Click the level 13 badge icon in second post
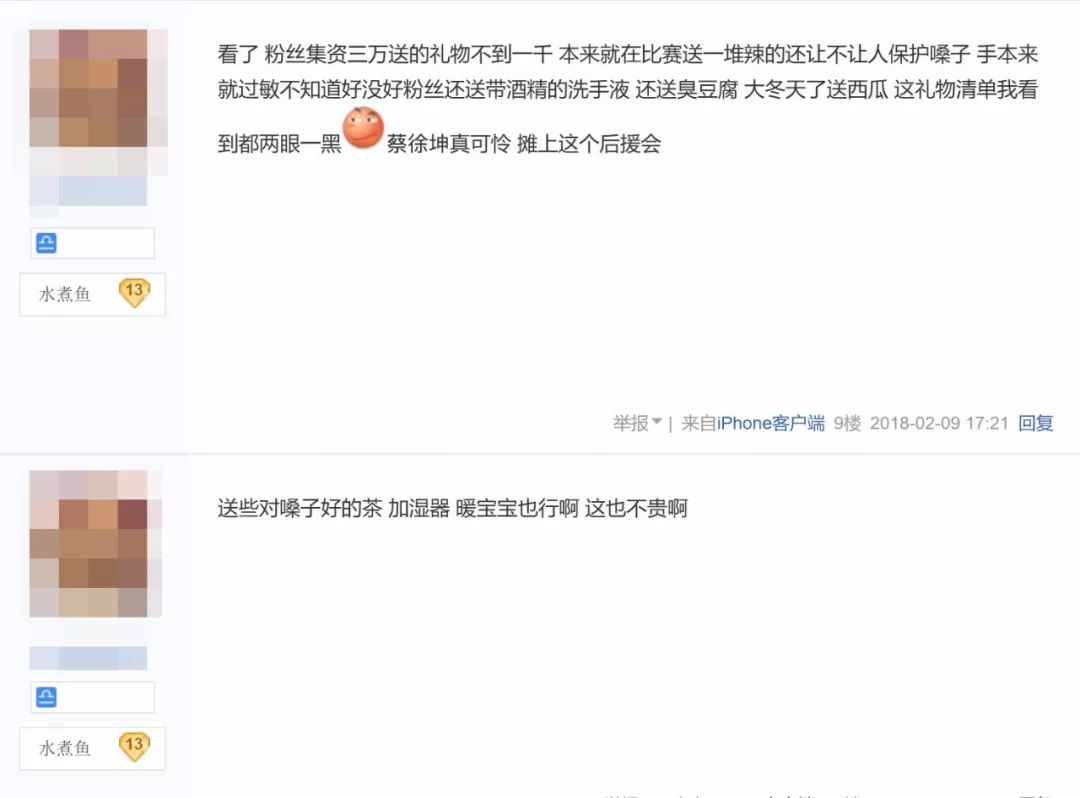 pos(134,746)
